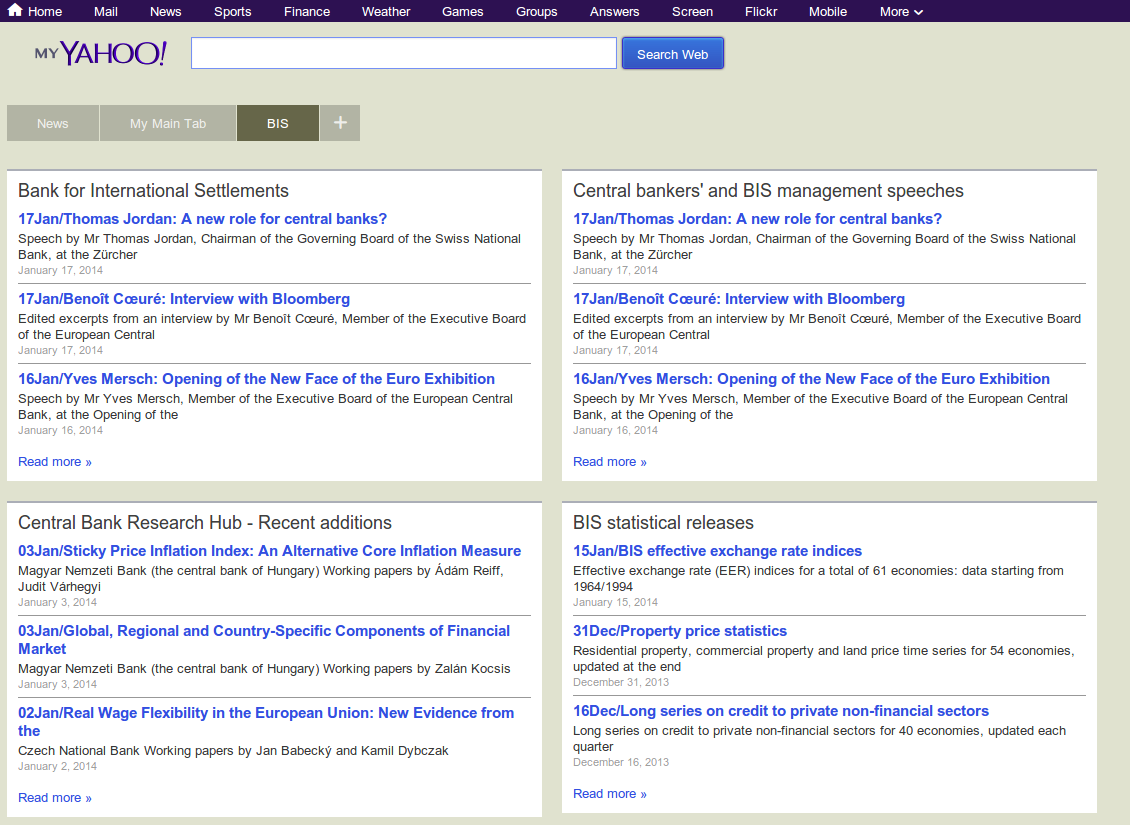Viewport: 1130px width, 825px height.
Task: Open Sticky Price Inflation Index article
Action: (x=269, y=551)
